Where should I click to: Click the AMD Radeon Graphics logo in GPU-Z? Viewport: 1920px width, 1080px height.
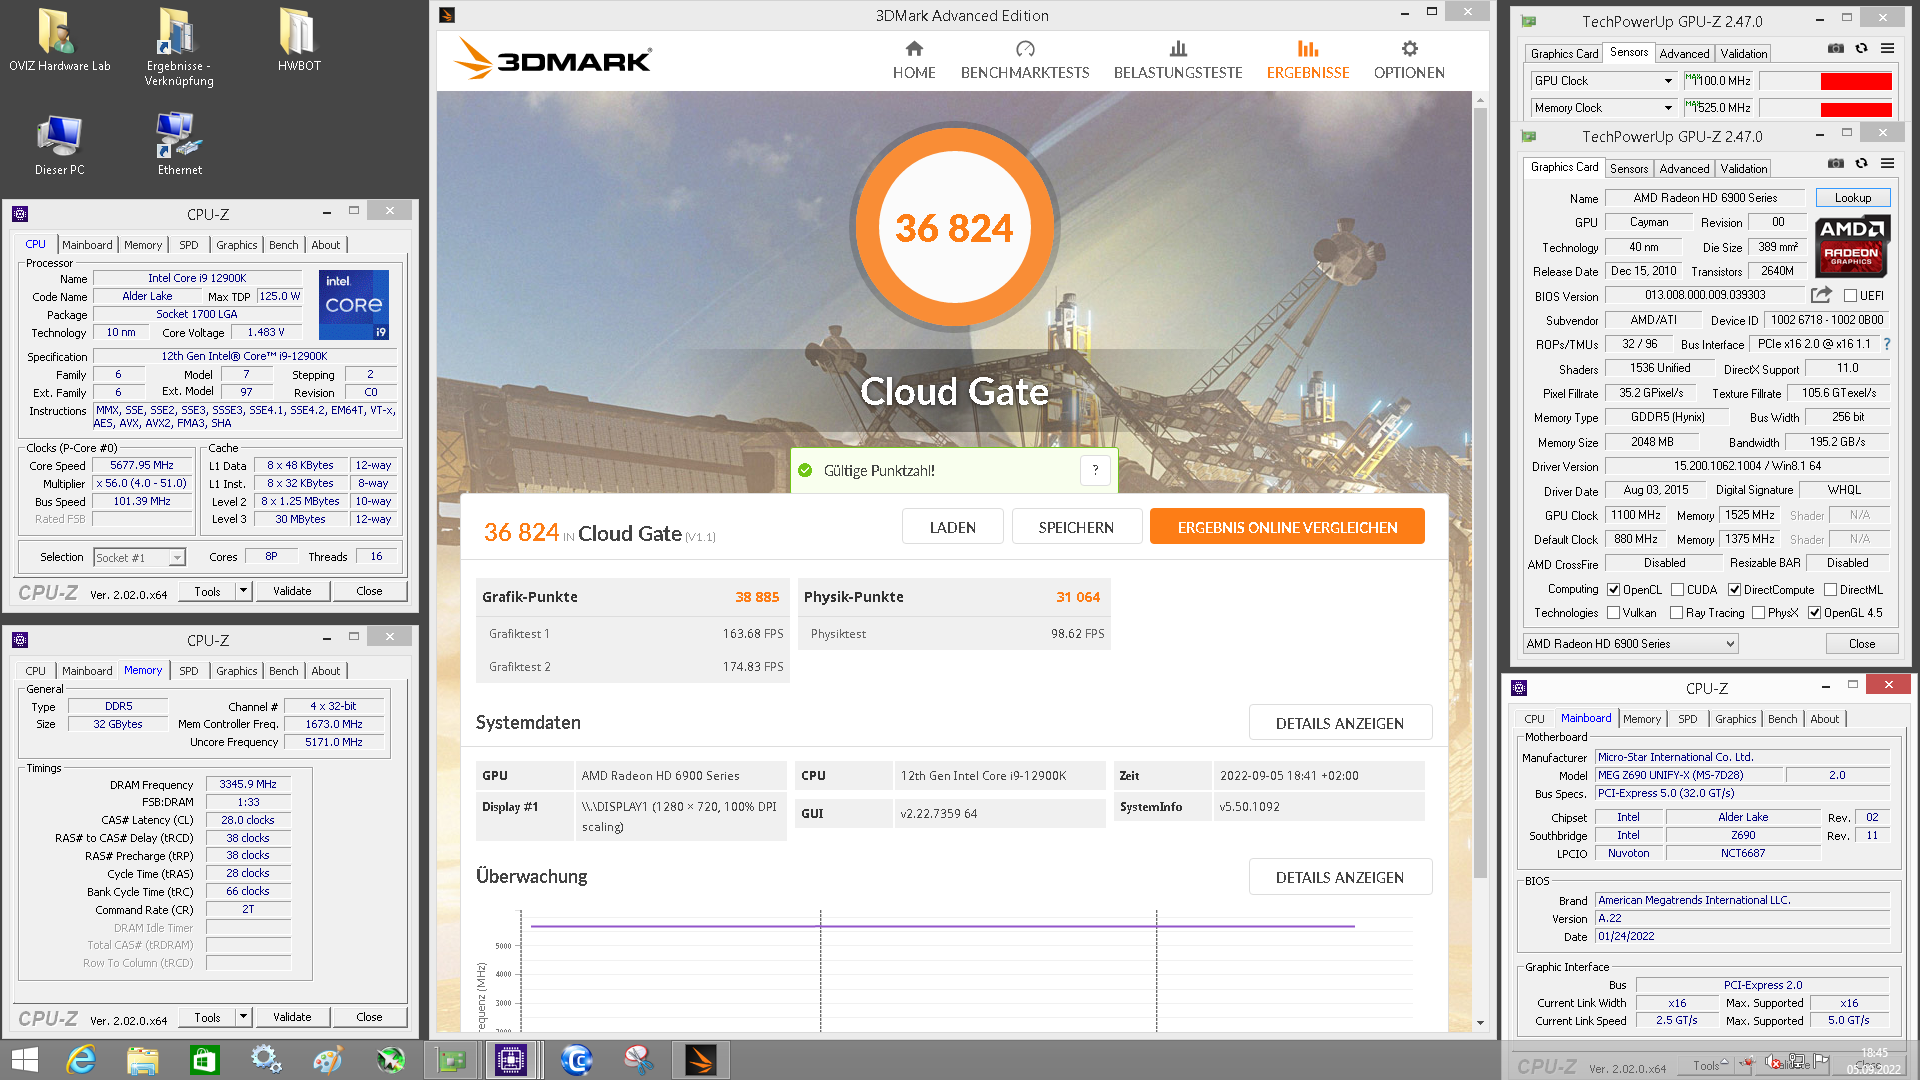tap(1851, 246)
